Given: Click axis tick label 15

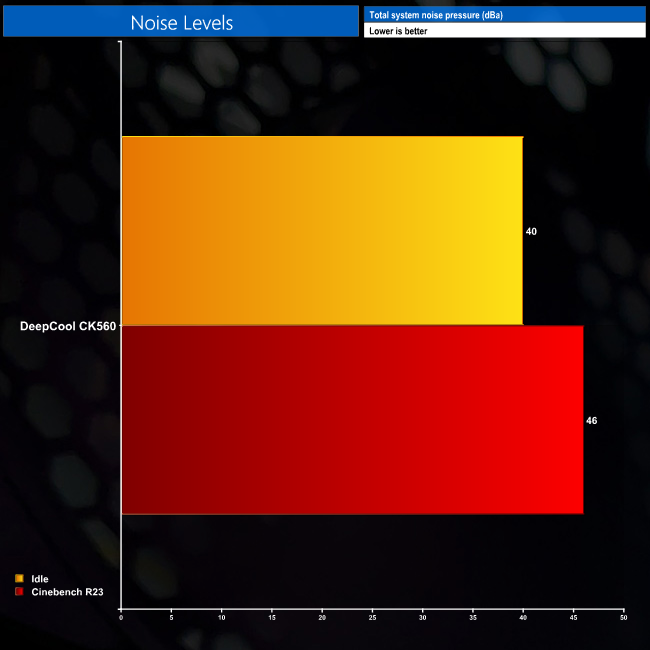Looking at the screenshot, I should click(272, 618).
